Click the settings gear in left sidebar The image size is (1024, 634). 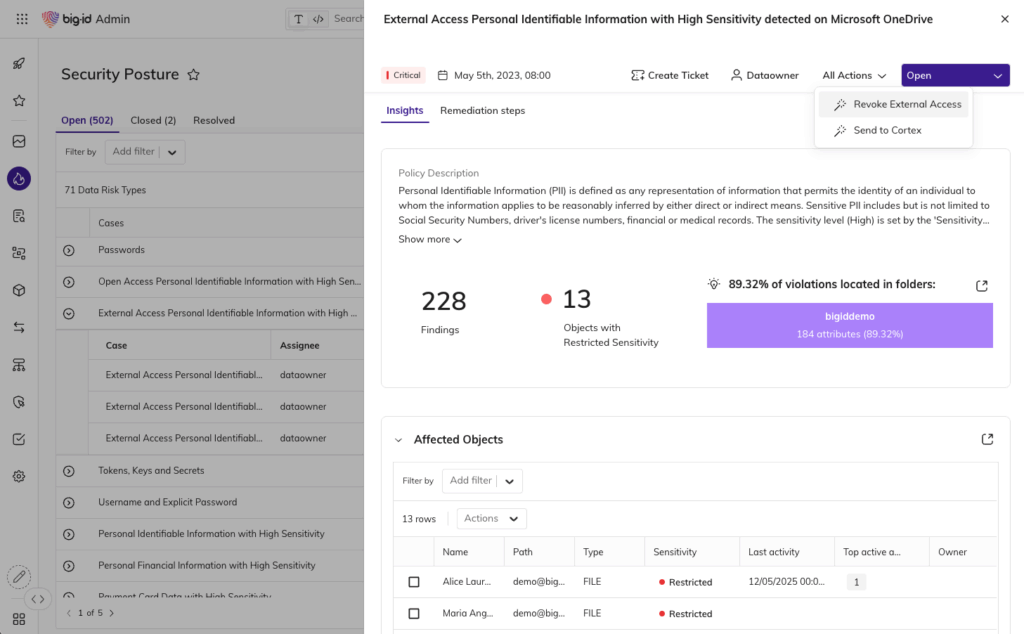pos(18,476)
